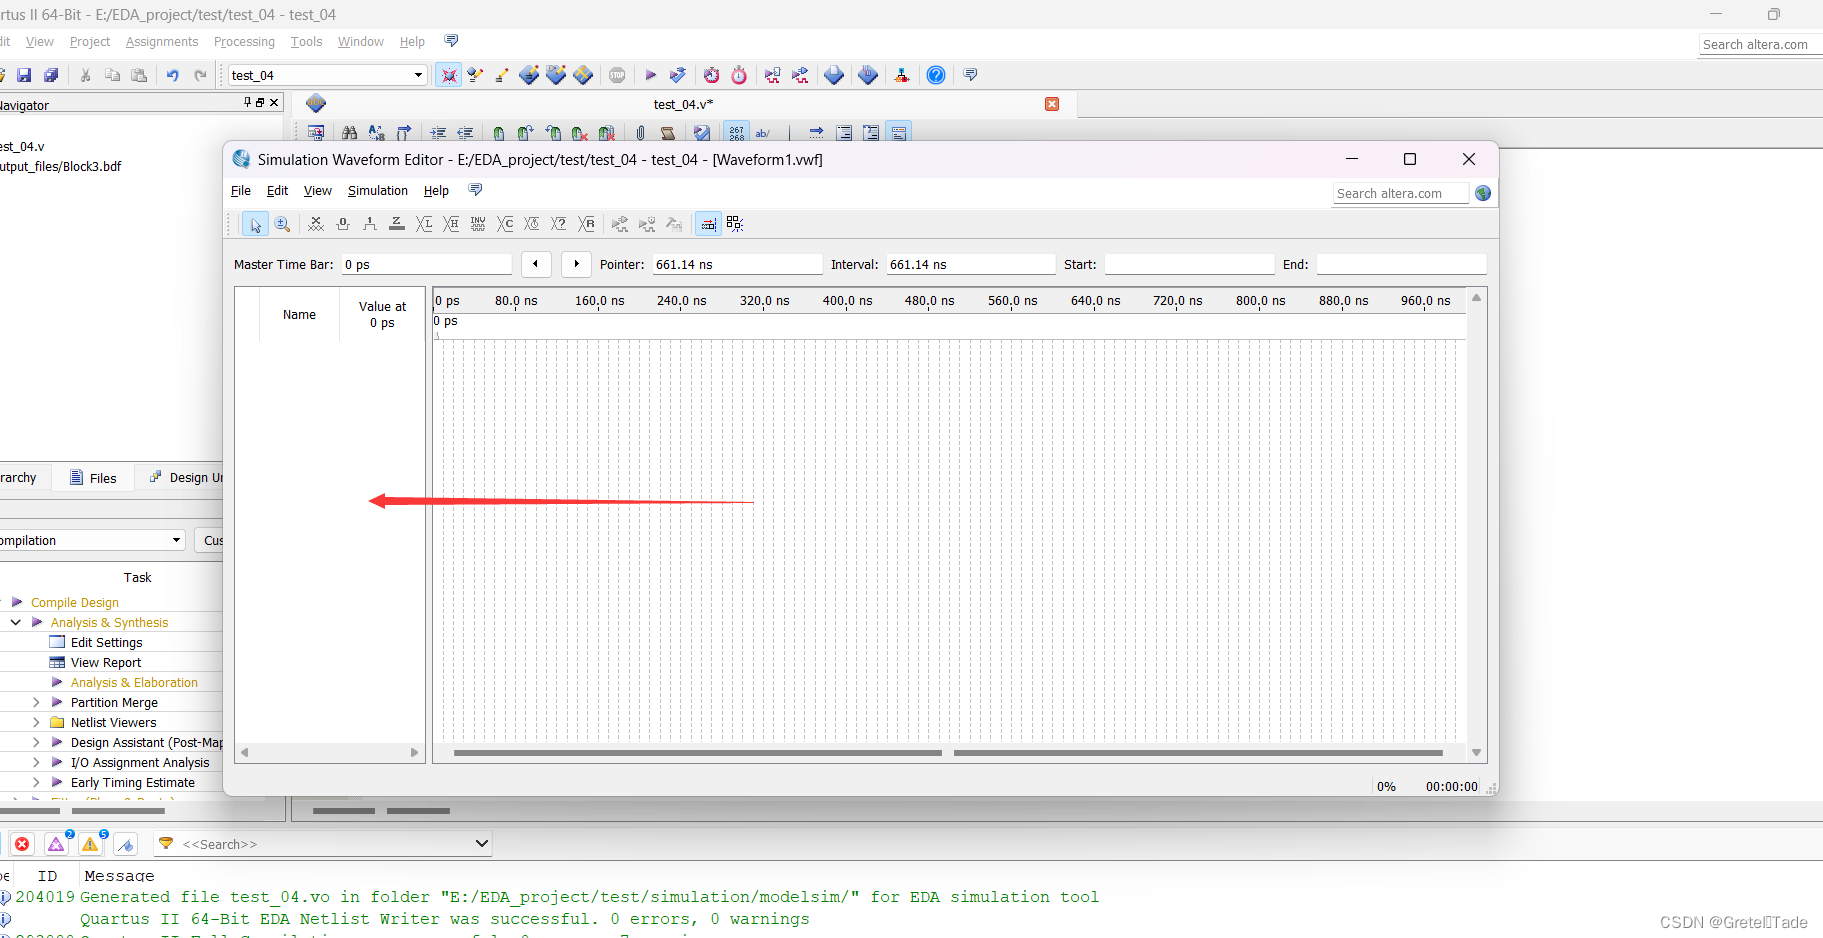
Task: Move master time bar to previous transition
Action: click(536, 264)
